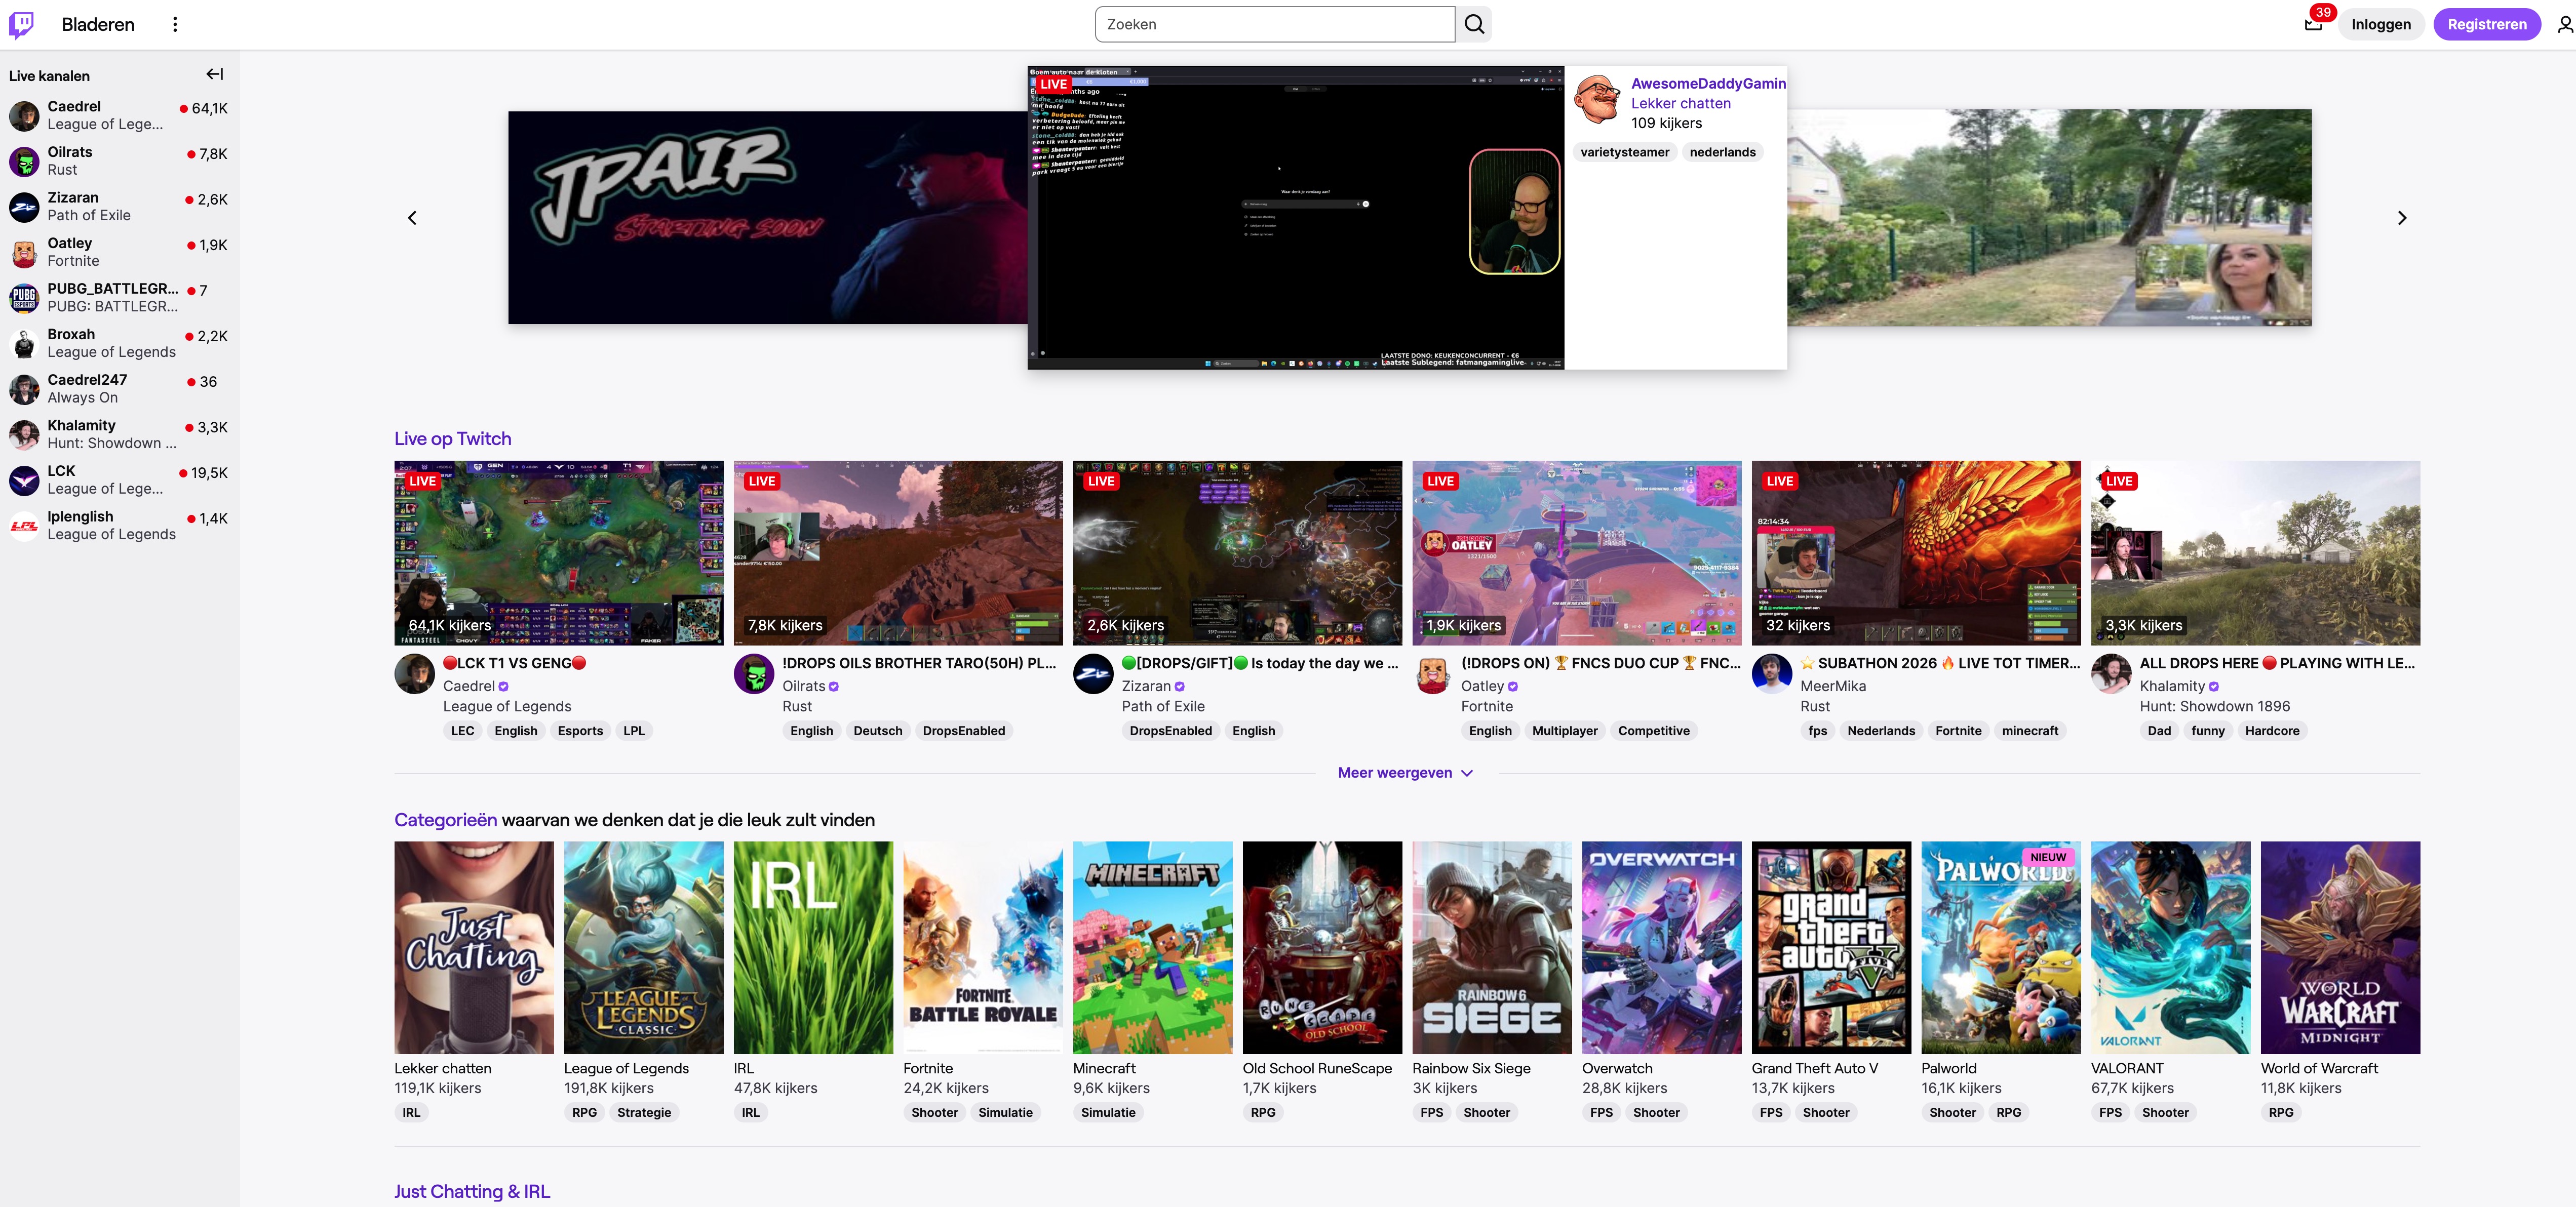2576x1207 pixels.
Task: Open the Live op Twitch heading link
Action: click(x=453, y=438)
